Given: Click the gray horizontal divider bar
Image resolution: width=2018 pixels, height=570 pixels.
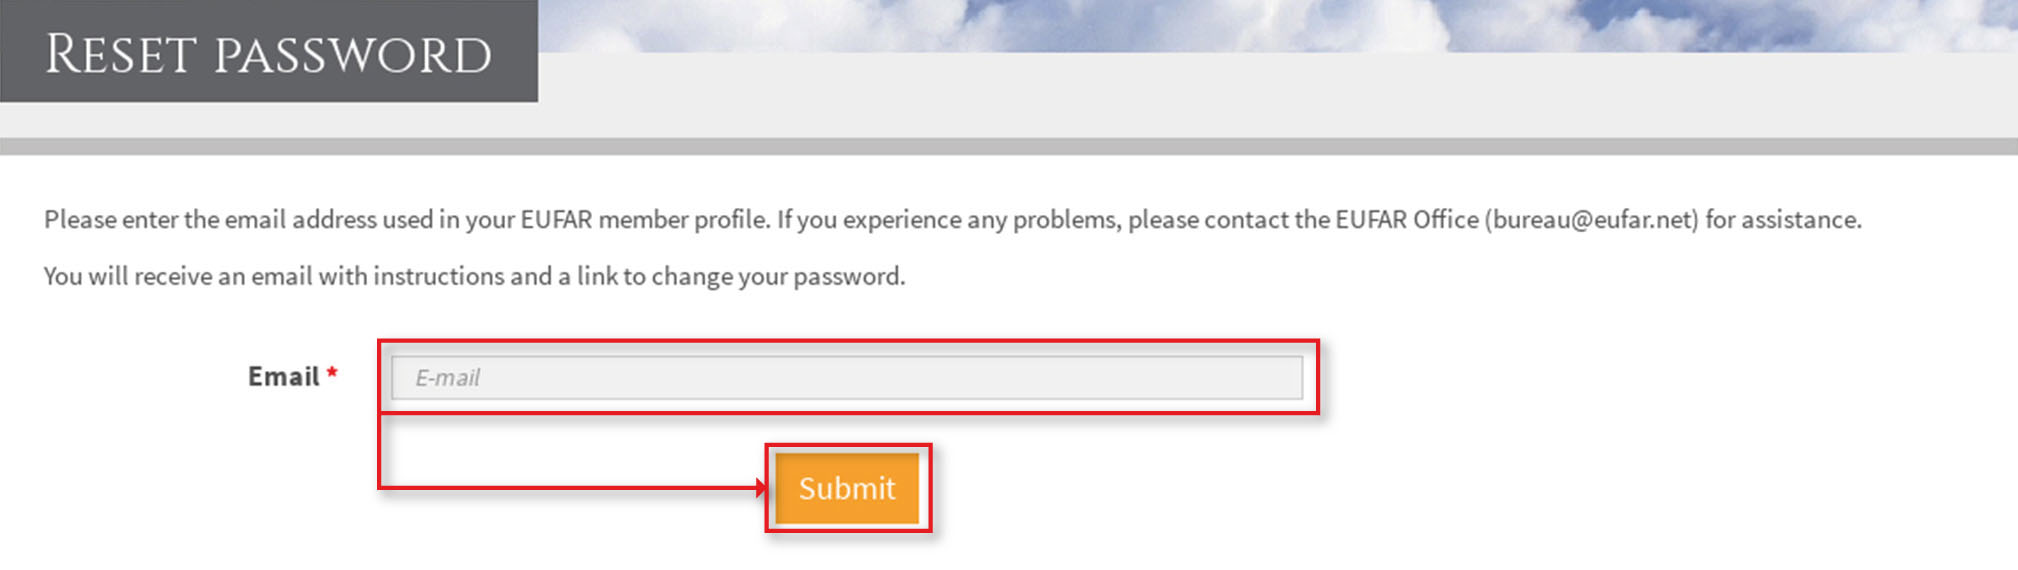Looking at the screenshot, I should pos(1008,147).
